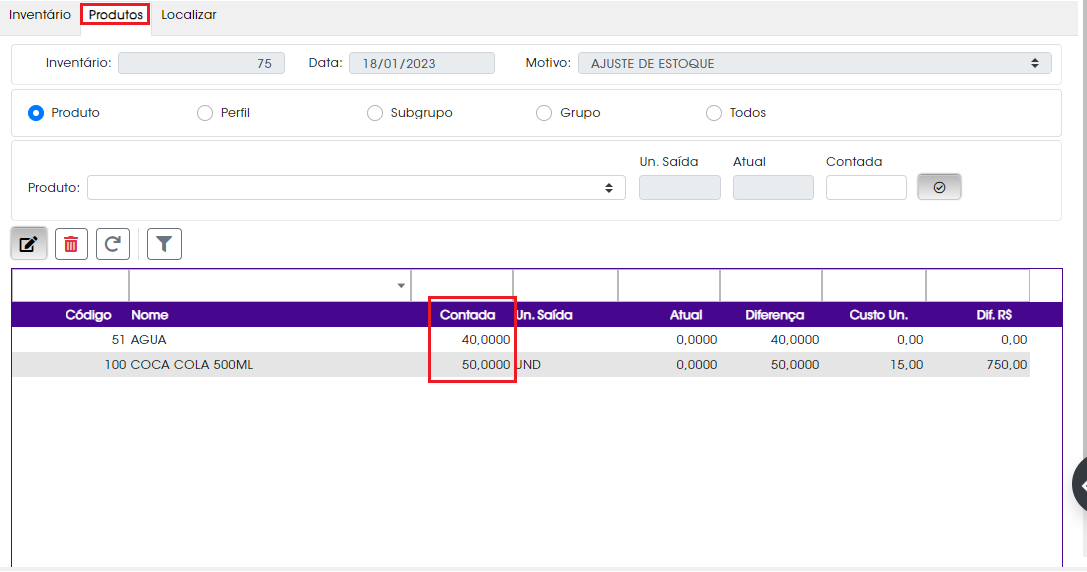The height and width of the screenshot is (572, 1087).
Task: Select the Todos radio button
Action: [713, 113]
